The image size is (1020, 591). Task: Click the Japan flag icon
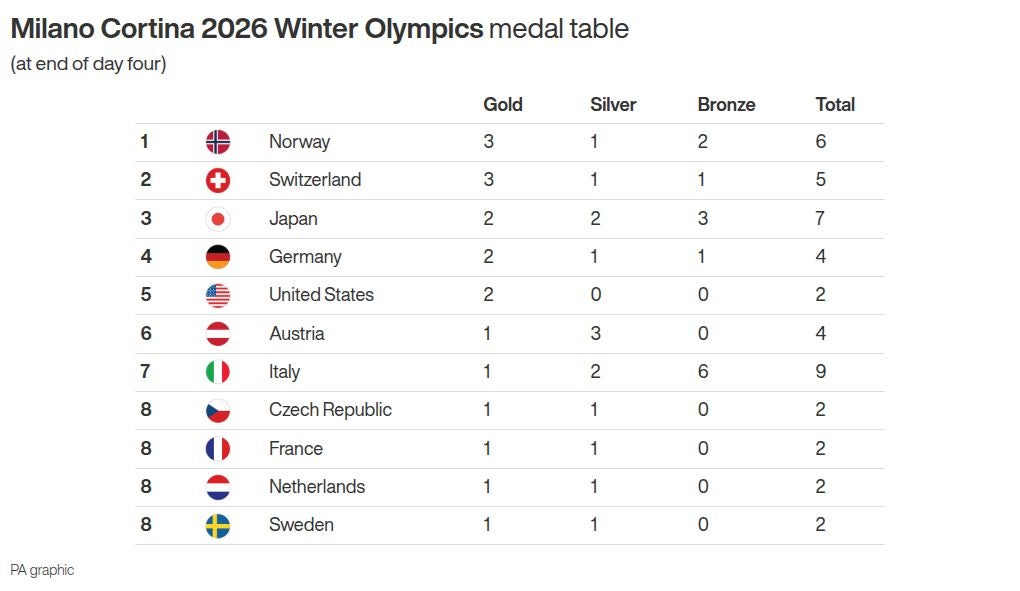click(x=218, y=219)
